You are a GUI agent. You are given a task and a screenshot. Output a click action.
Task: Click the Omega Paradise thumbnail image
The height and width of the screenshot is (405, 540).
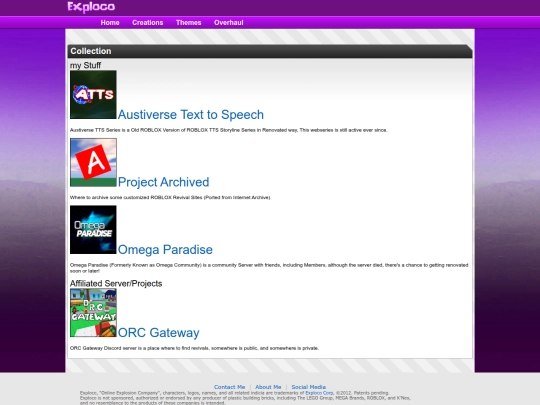[93, 230]
